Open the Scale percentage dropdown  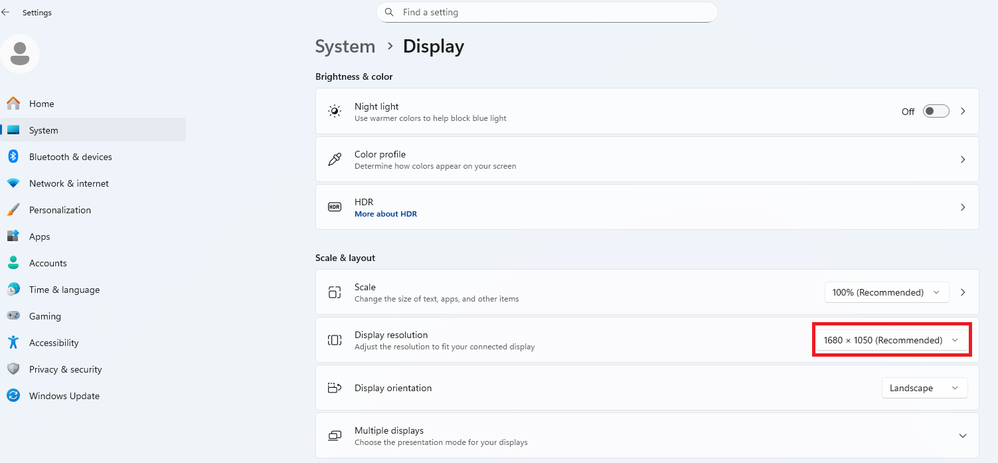point(886,293)
